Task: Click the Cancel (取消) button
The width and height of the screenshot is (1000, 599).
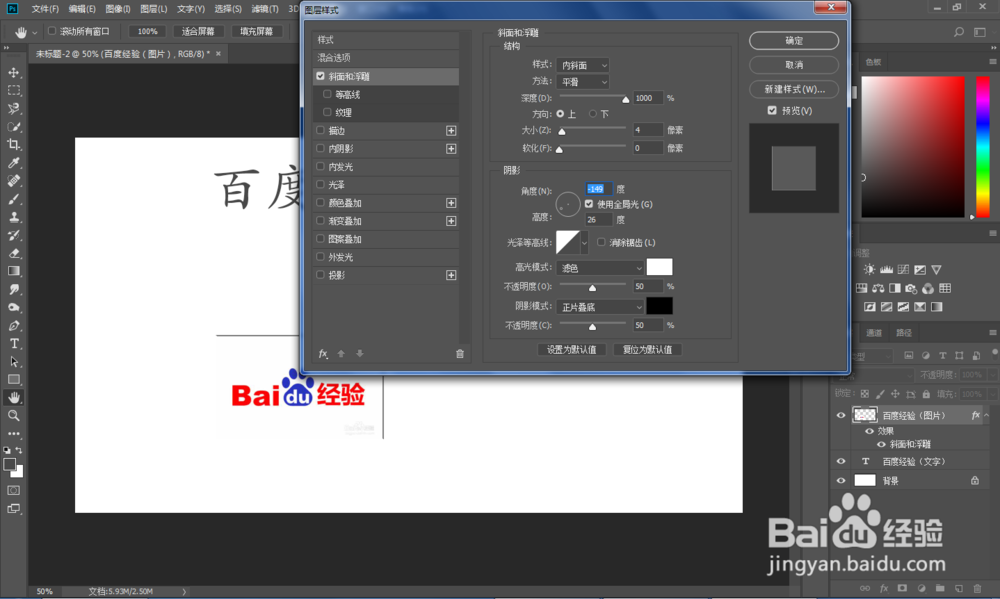Action: 794,65
